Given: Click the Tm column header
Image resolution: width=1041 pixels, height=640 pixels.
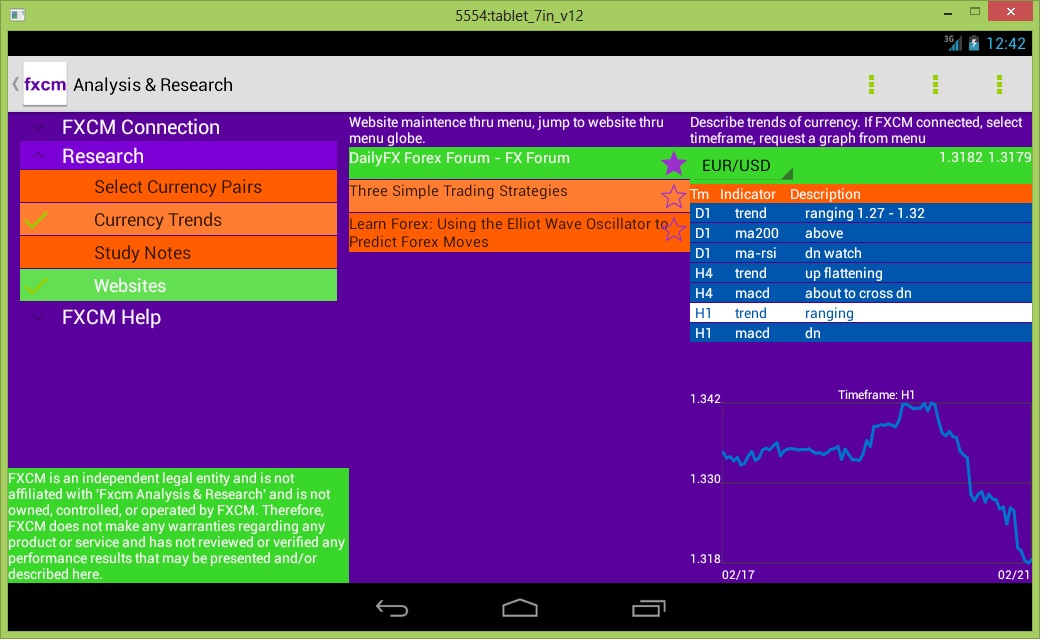Looking at the screenshot, I should tap(700, 194).
